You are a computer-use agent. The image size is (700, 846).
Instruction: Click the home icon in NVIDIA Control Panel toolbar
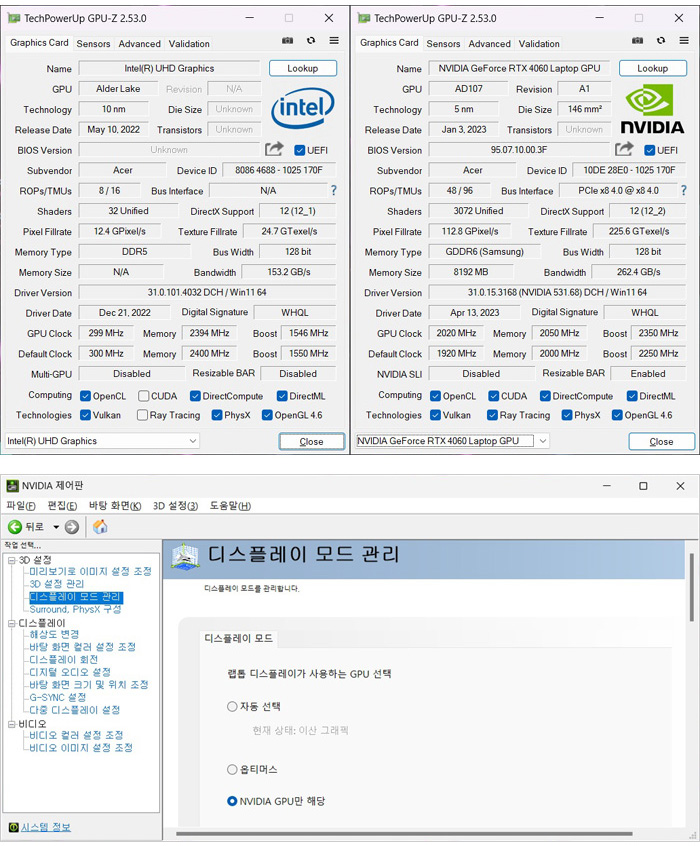coord(100,527)
